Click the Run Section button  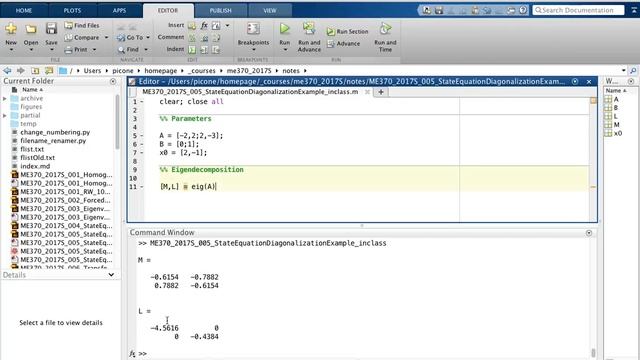click(x=347, y=31)
